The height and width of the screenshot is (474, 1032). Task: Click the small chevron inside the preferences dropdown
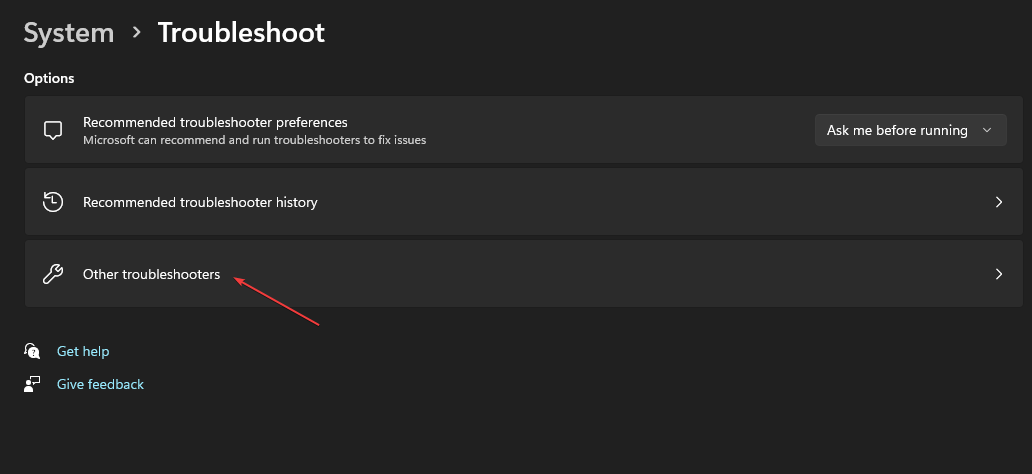click(x=987, y=130)
